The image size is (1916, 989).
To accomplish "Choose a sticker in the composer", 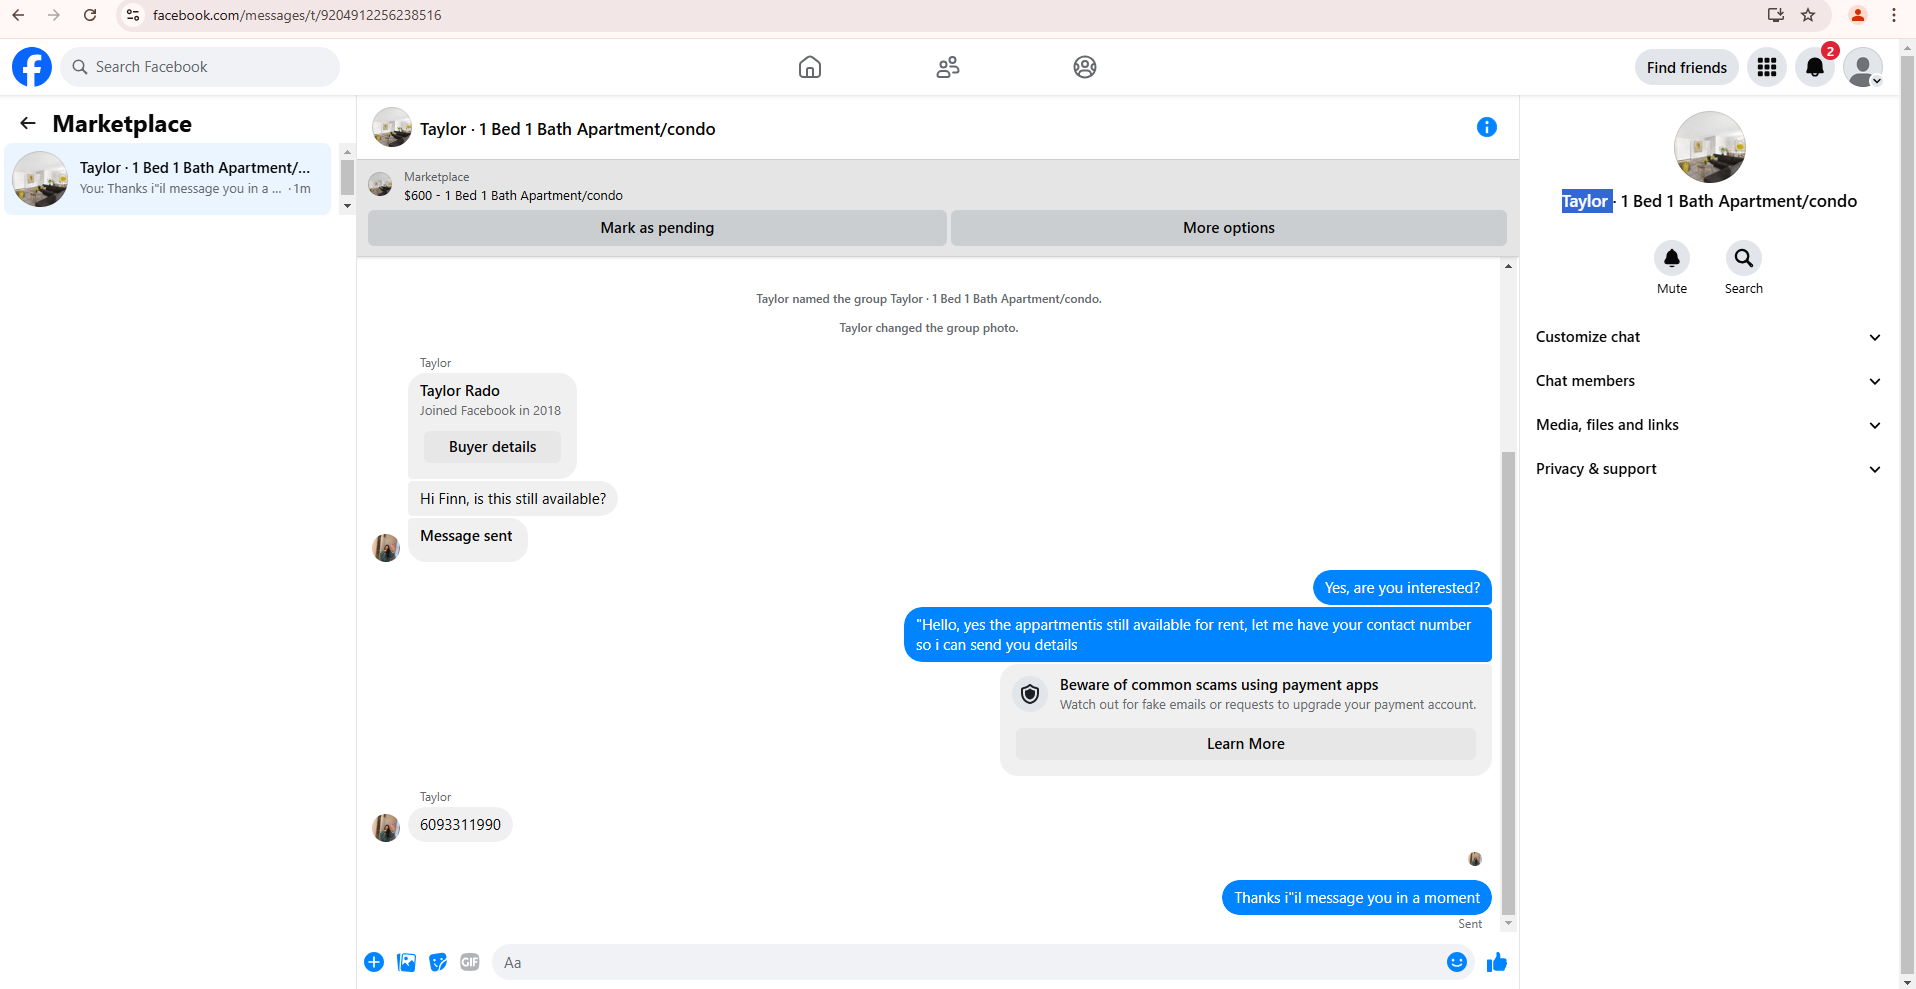I will (438, 962).
